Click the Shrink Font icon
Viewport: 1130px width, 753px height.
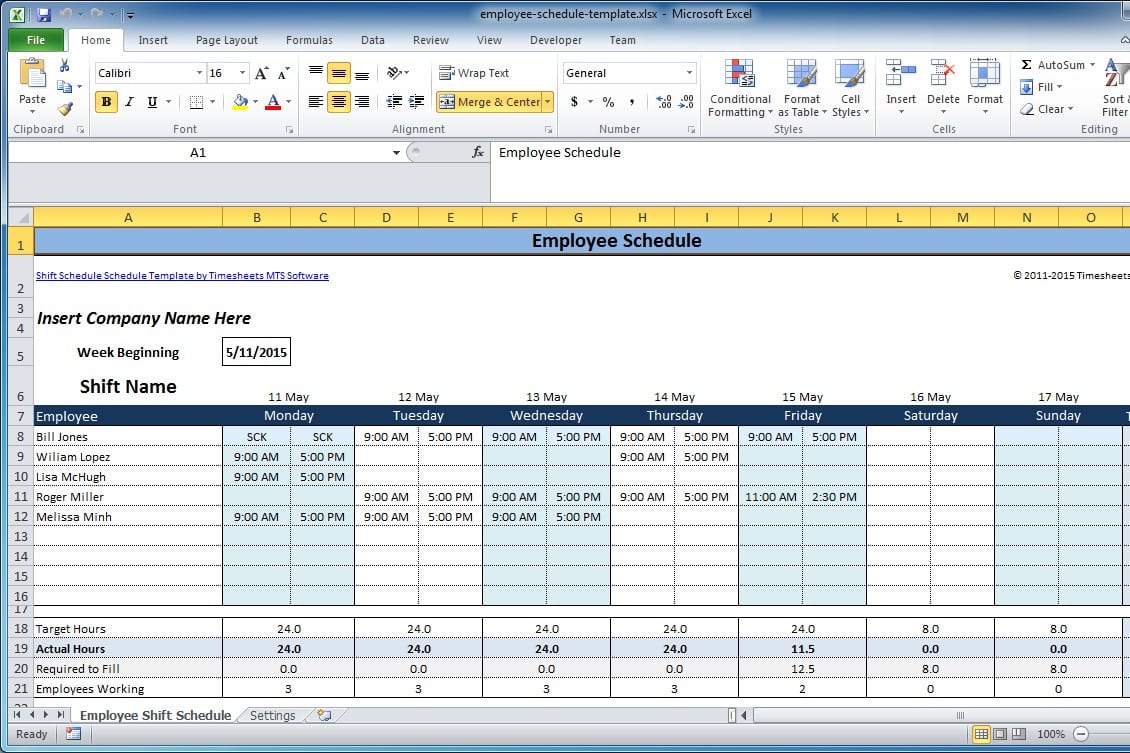[x=283, y=73]
